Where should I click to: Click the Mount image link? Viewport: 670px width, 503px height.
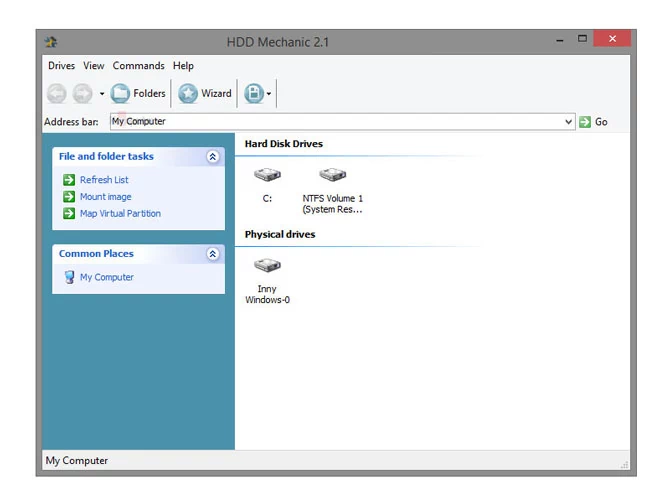(x=105, y=197)
